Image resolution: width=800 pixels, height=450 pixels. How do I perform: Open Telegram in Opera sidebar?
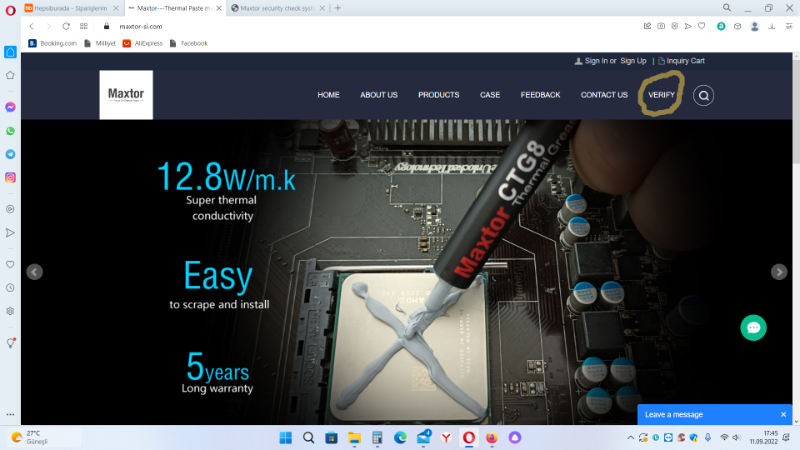[x=10, y=154]
